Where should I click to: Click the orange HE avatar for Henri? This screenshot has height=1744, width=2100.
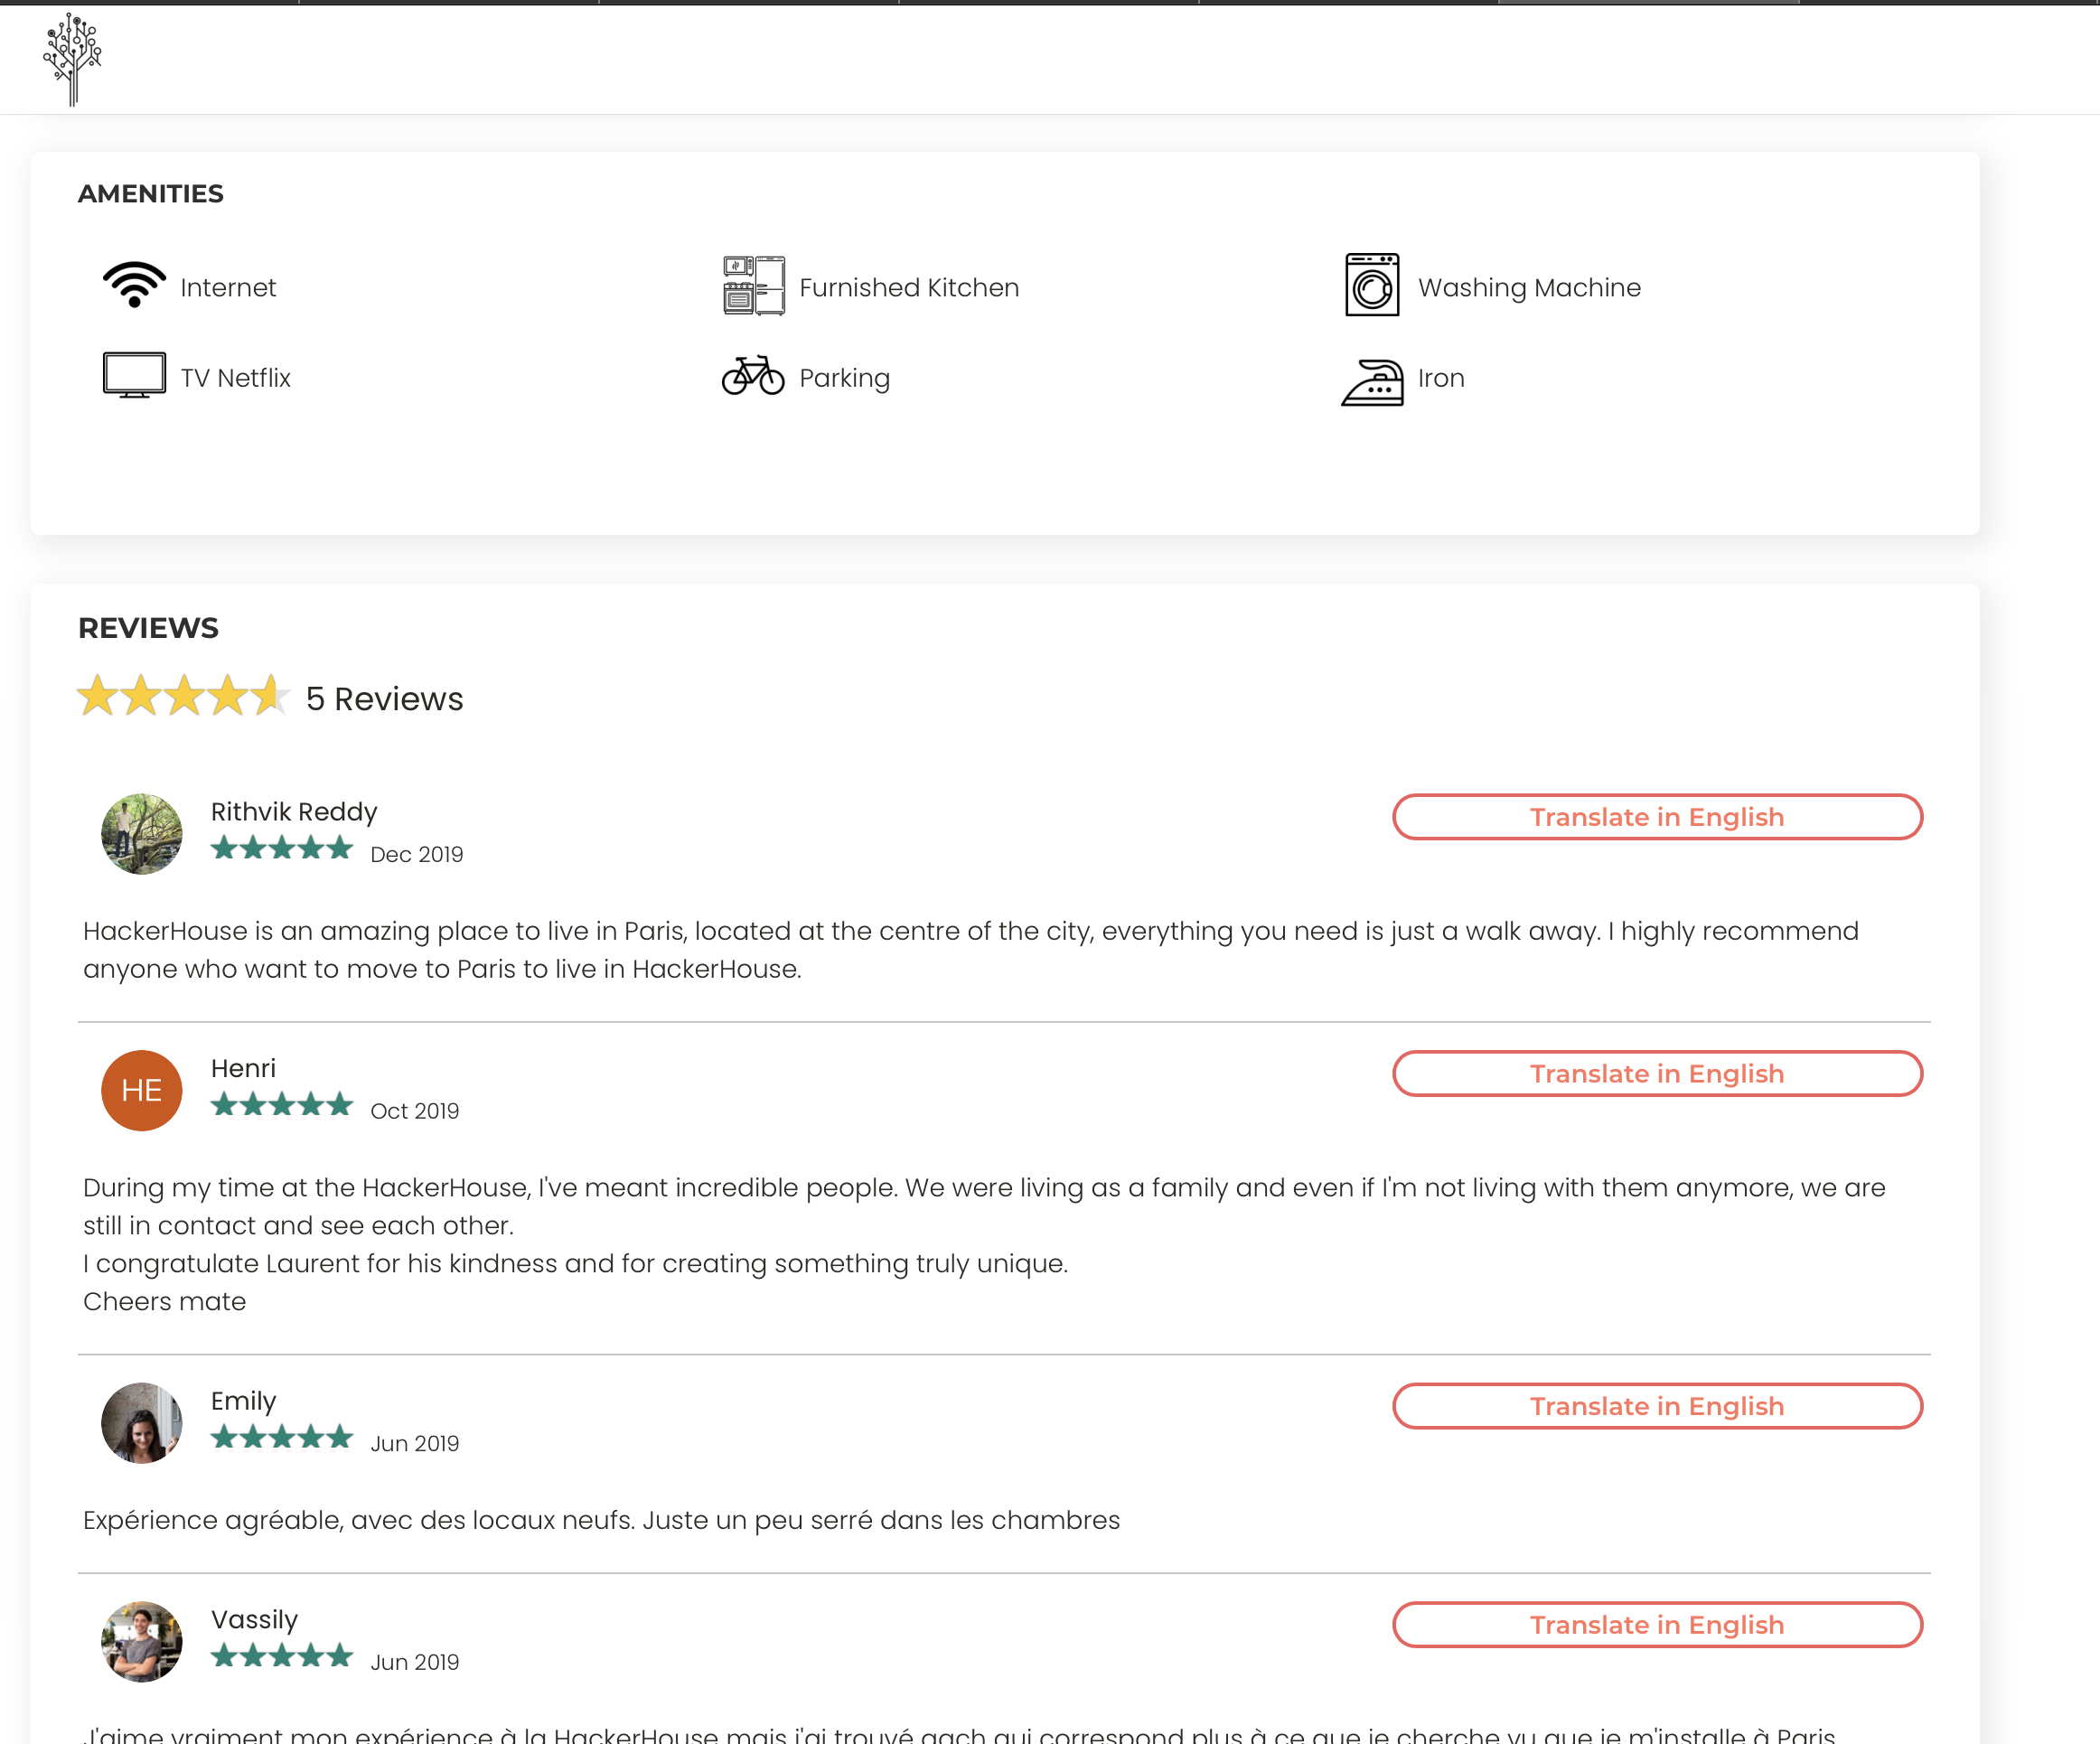click(x=141, y=1090)
